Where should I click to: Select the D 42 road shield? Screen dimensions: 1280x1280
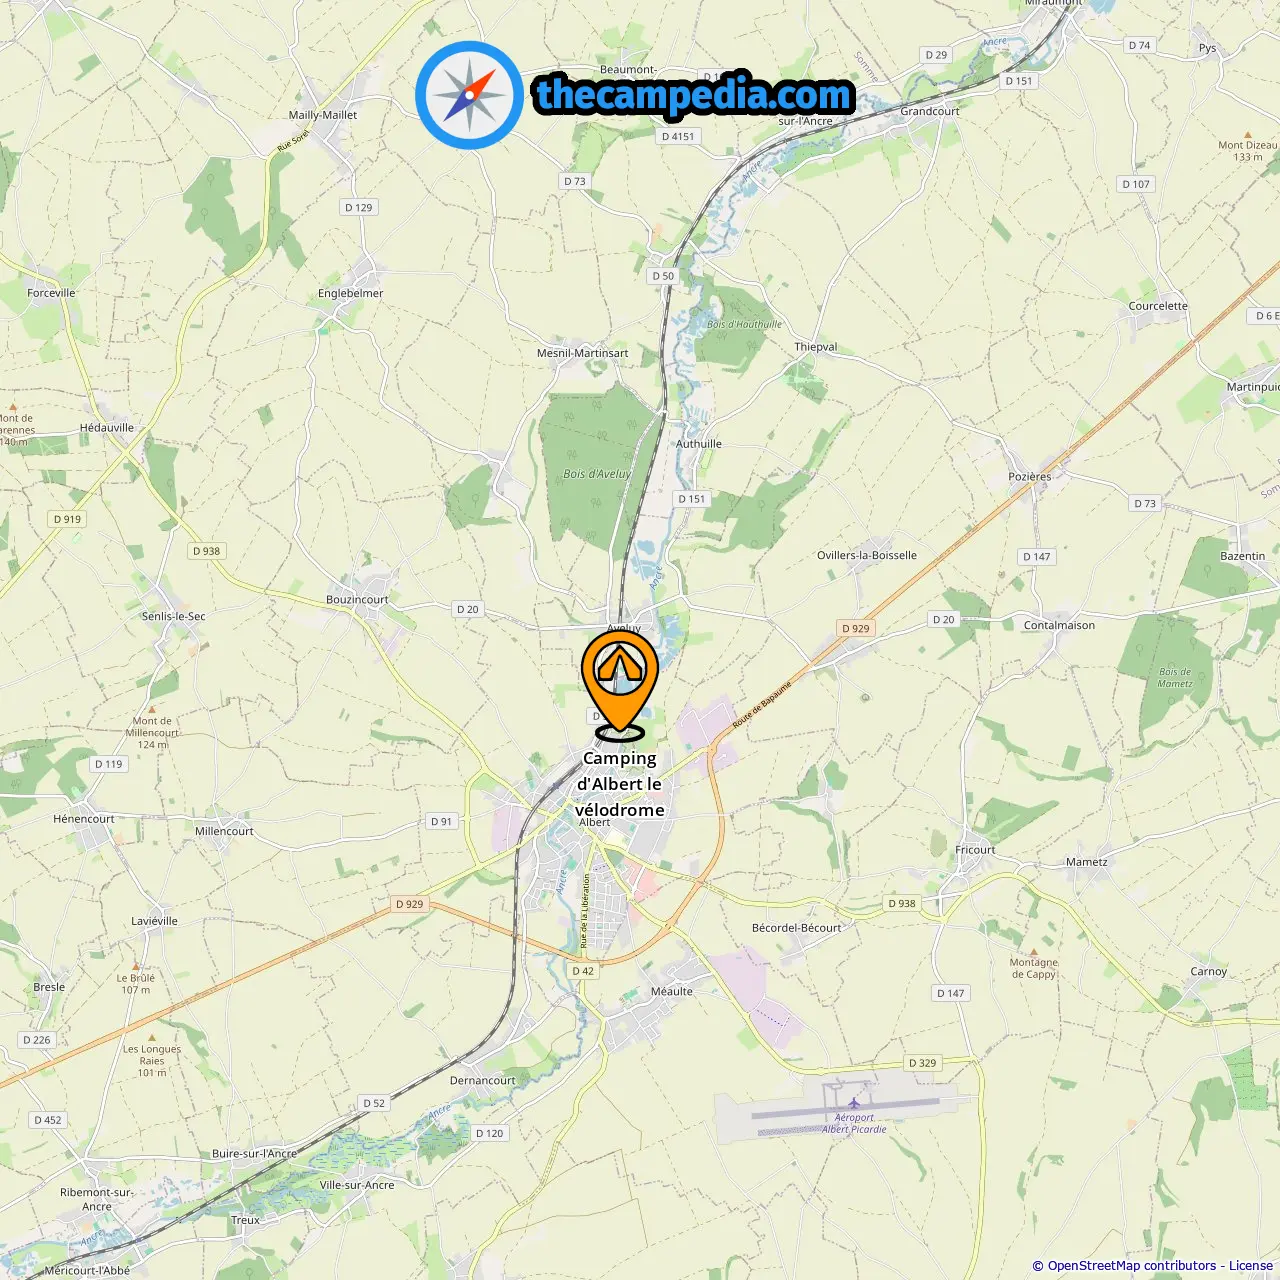pos(583,971)
